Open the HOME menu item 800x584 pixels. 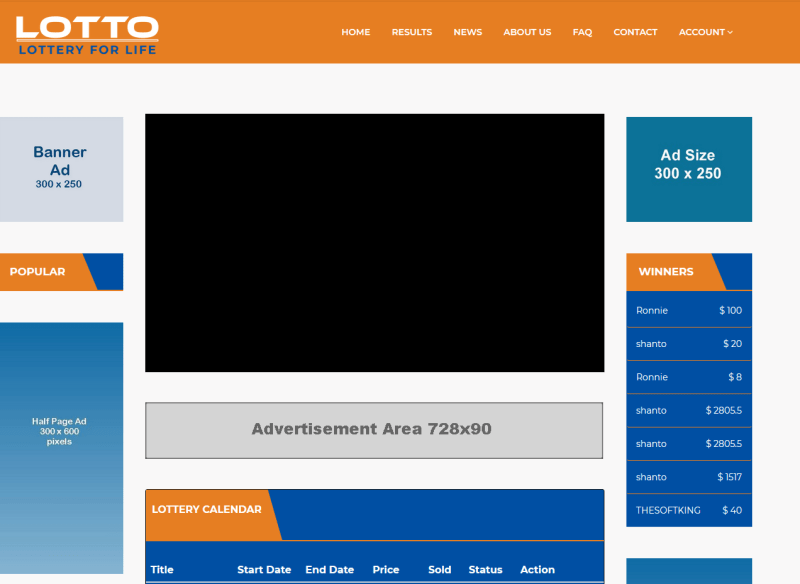[355, 32]
